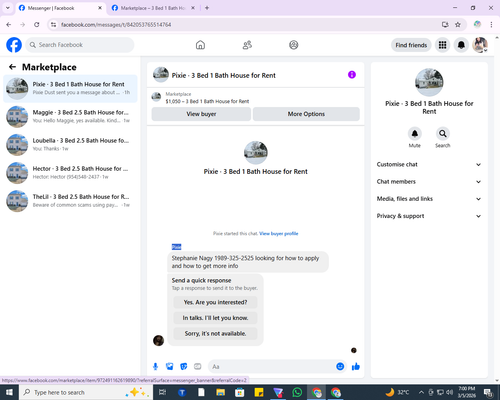Open the Hector conversation

tap(70, 173)
